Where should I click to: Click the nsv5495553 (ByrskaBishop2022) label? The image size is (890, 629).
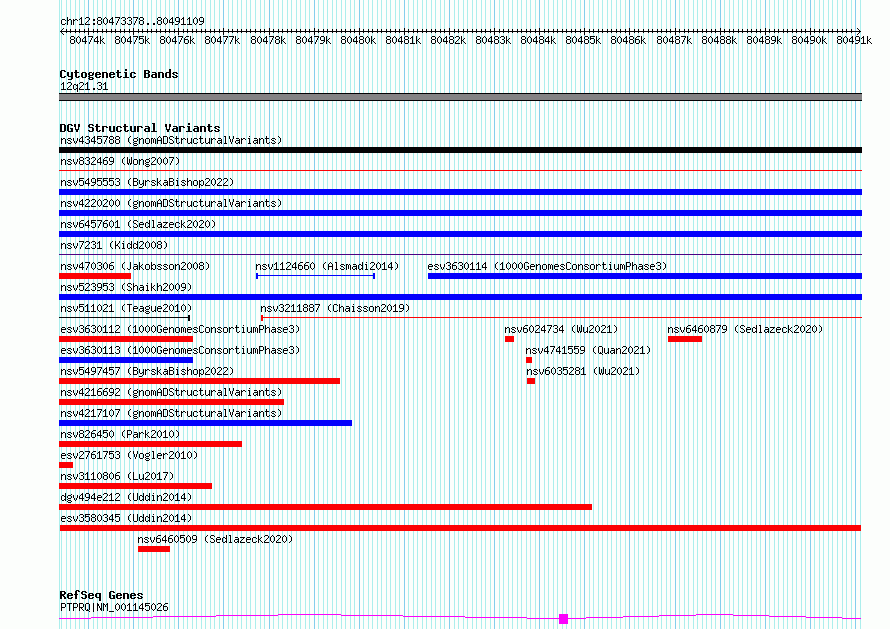[147, 182]
